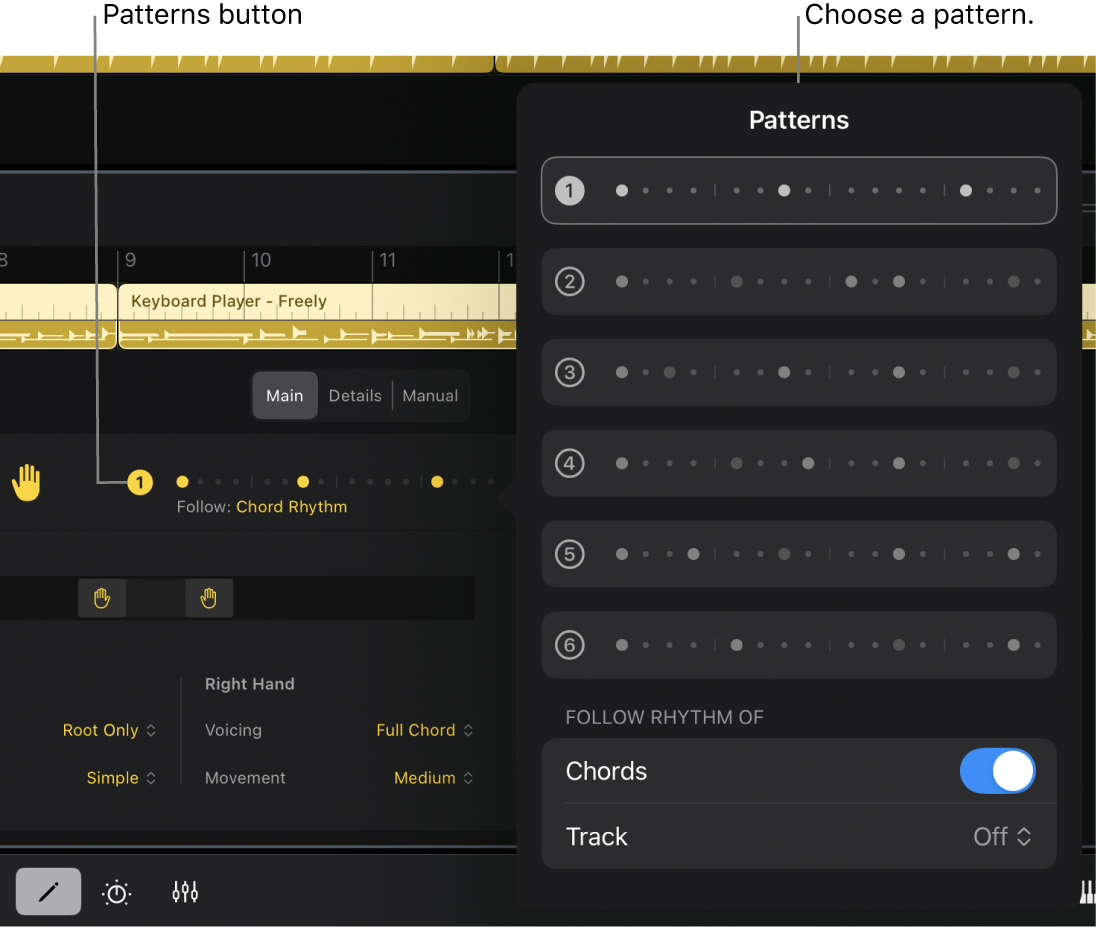Viewport: 1096px width, 928px height.
Task: Open the Manual tab
Action: pyautogui.click(x=430, y=395)
